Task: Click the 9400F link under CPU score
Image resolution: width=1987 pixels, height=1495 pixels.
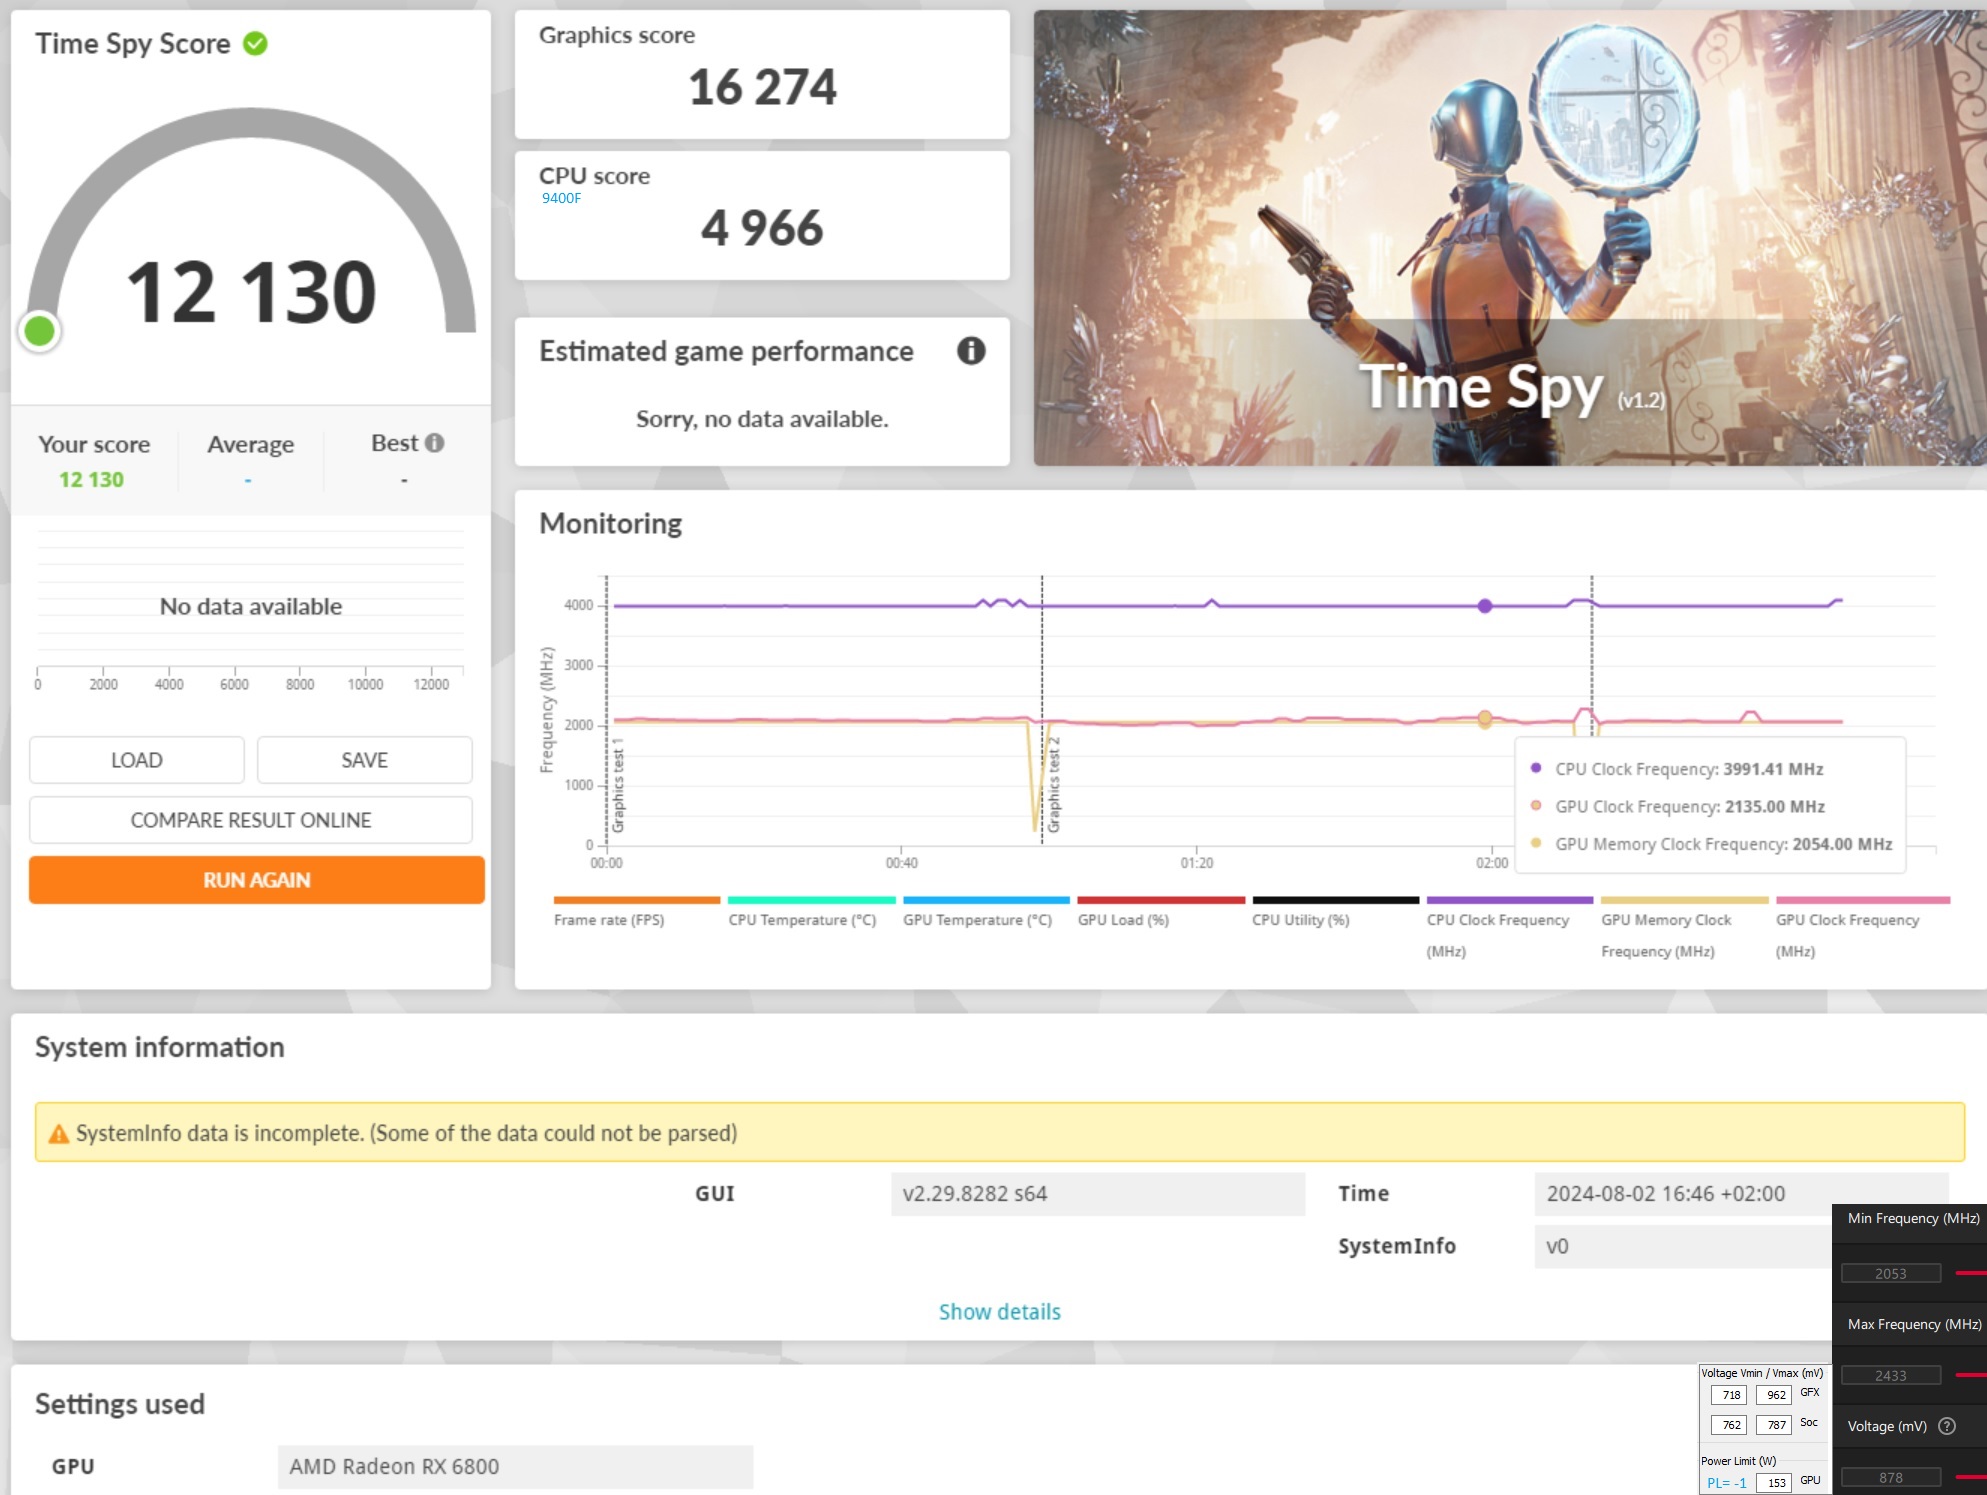Action: (561, 198)
